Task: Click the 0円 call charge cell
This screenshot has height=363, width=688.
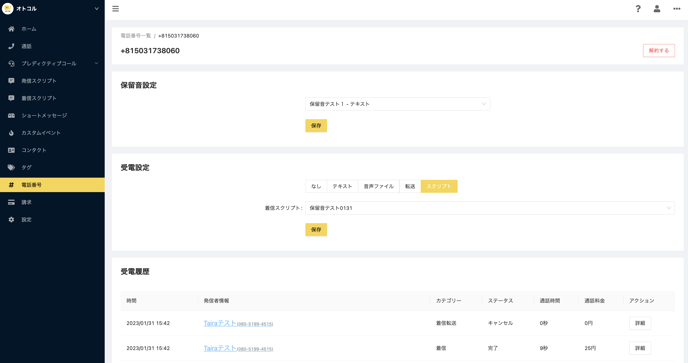Action: pos(589,323)
